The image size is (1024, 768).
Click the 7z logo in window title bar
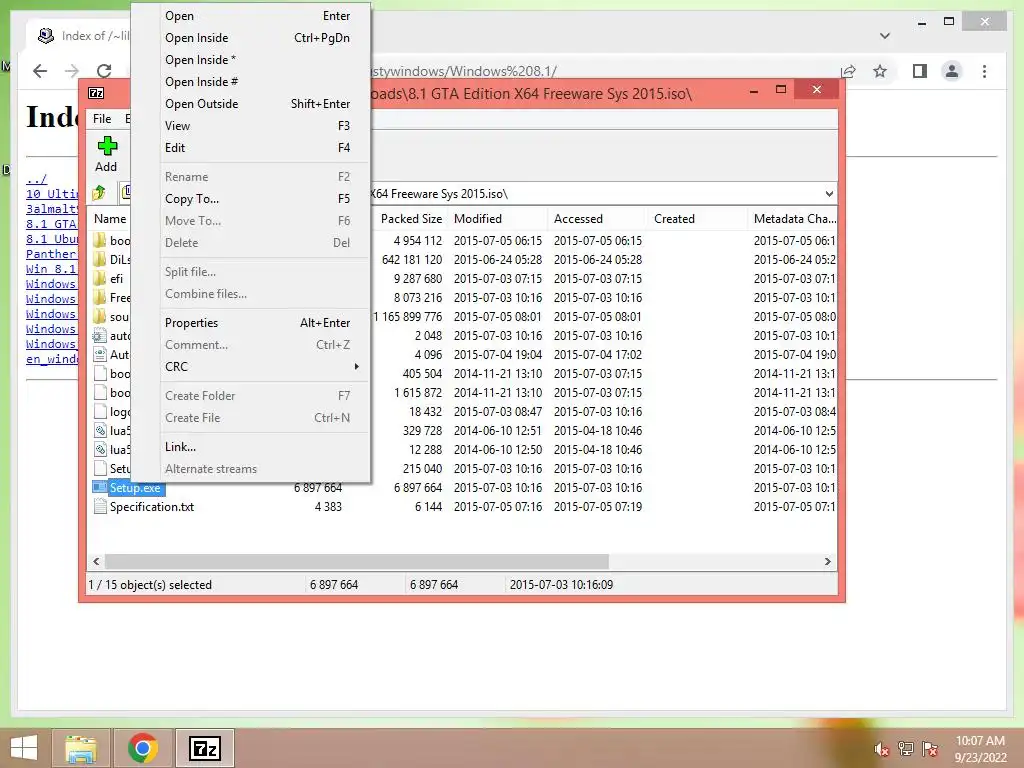click(x=96, y=93)
